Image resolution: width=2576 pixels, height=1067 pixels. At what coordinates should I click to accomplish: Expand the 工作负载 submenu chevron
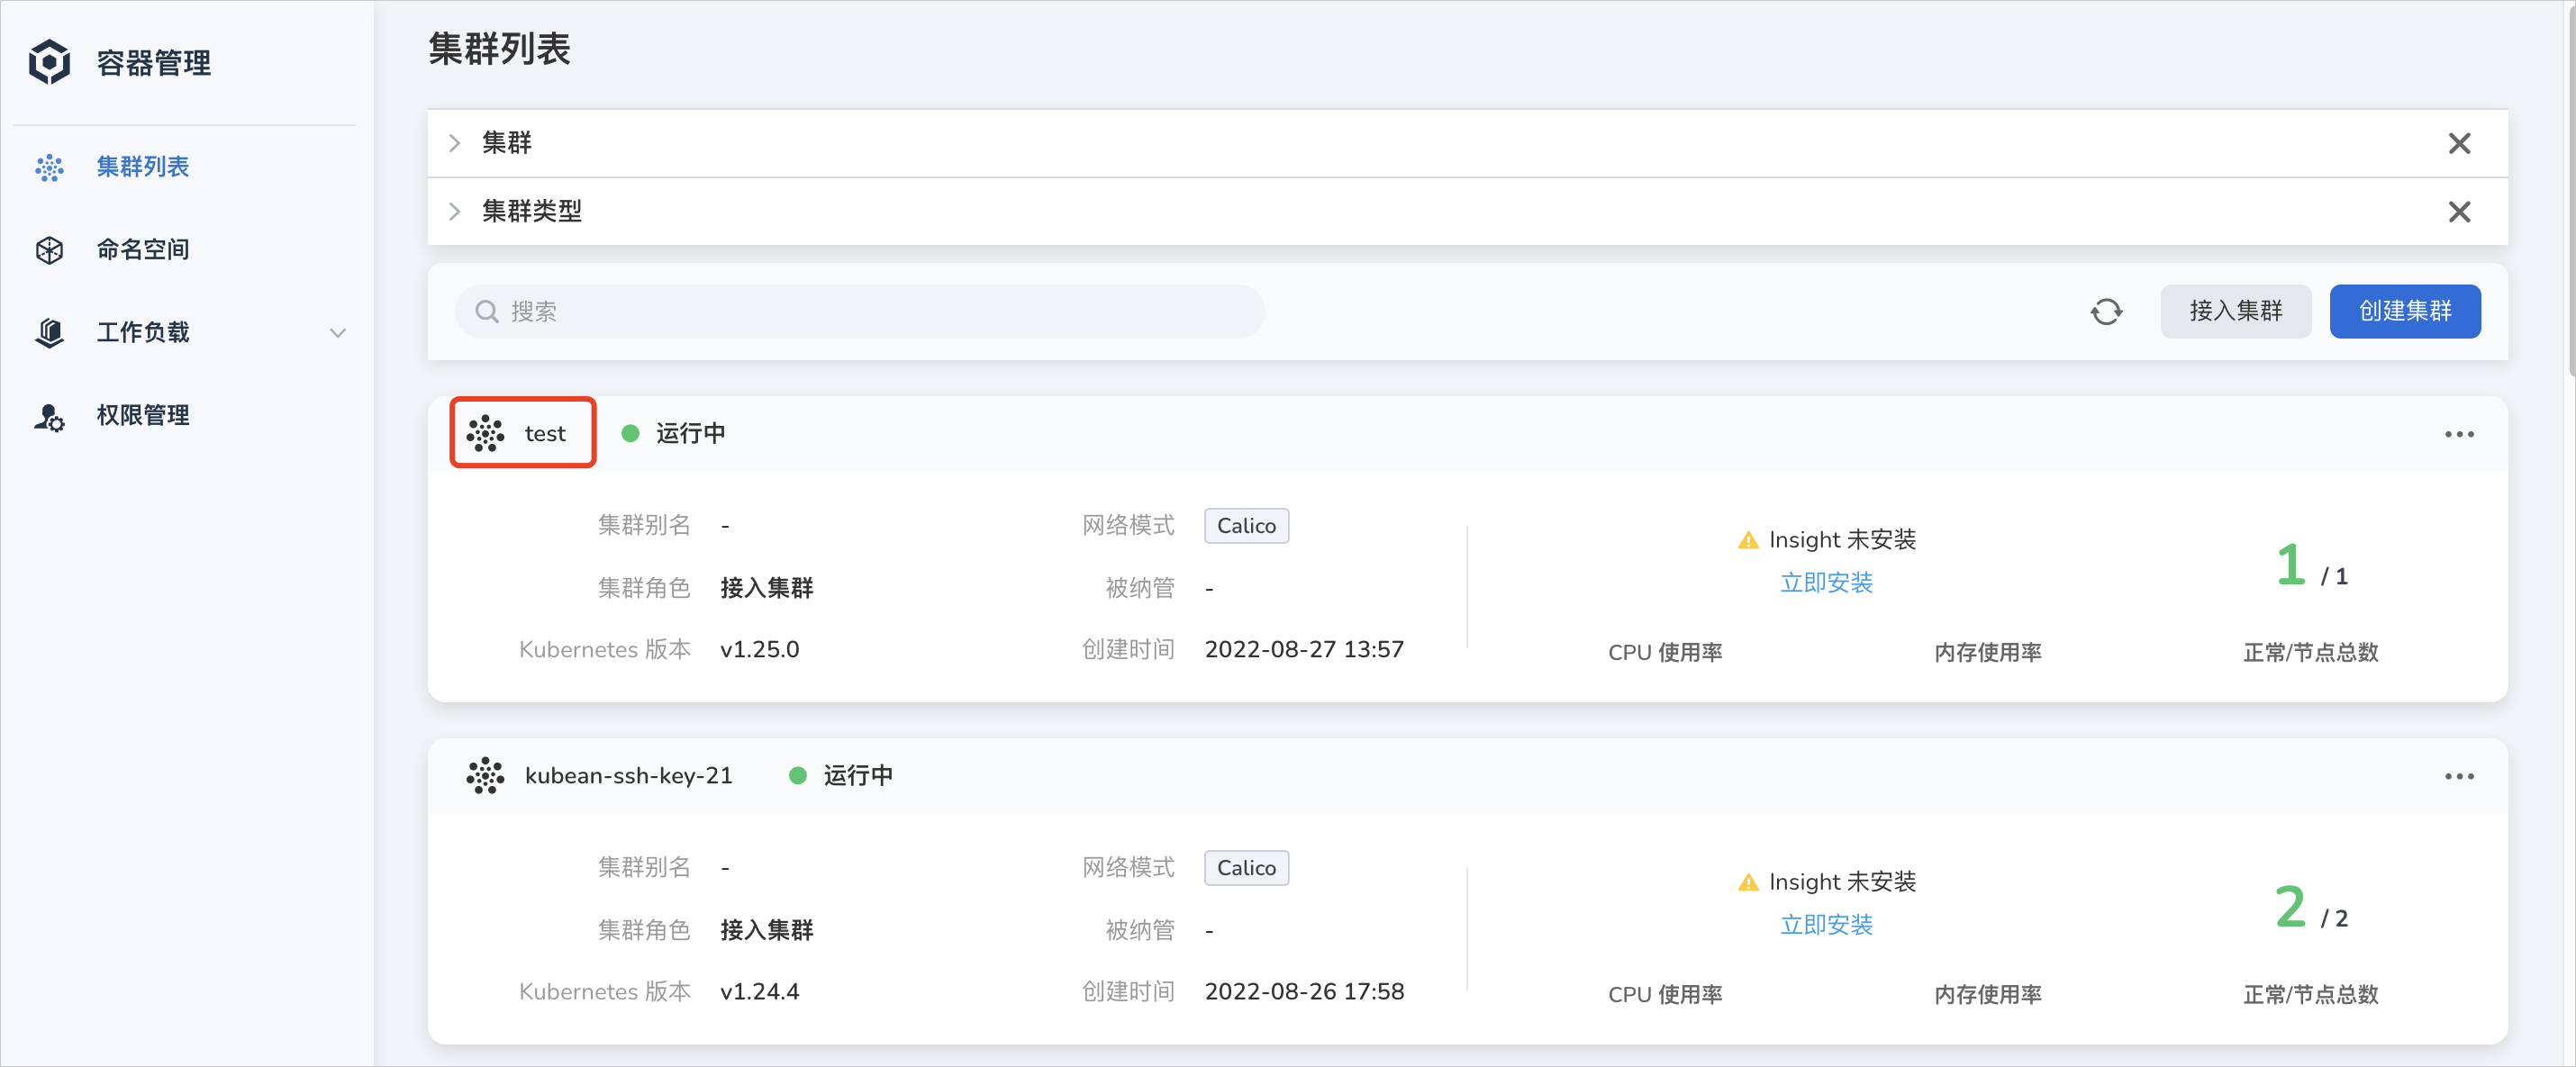pyautogui.click(x=338, y=333)
